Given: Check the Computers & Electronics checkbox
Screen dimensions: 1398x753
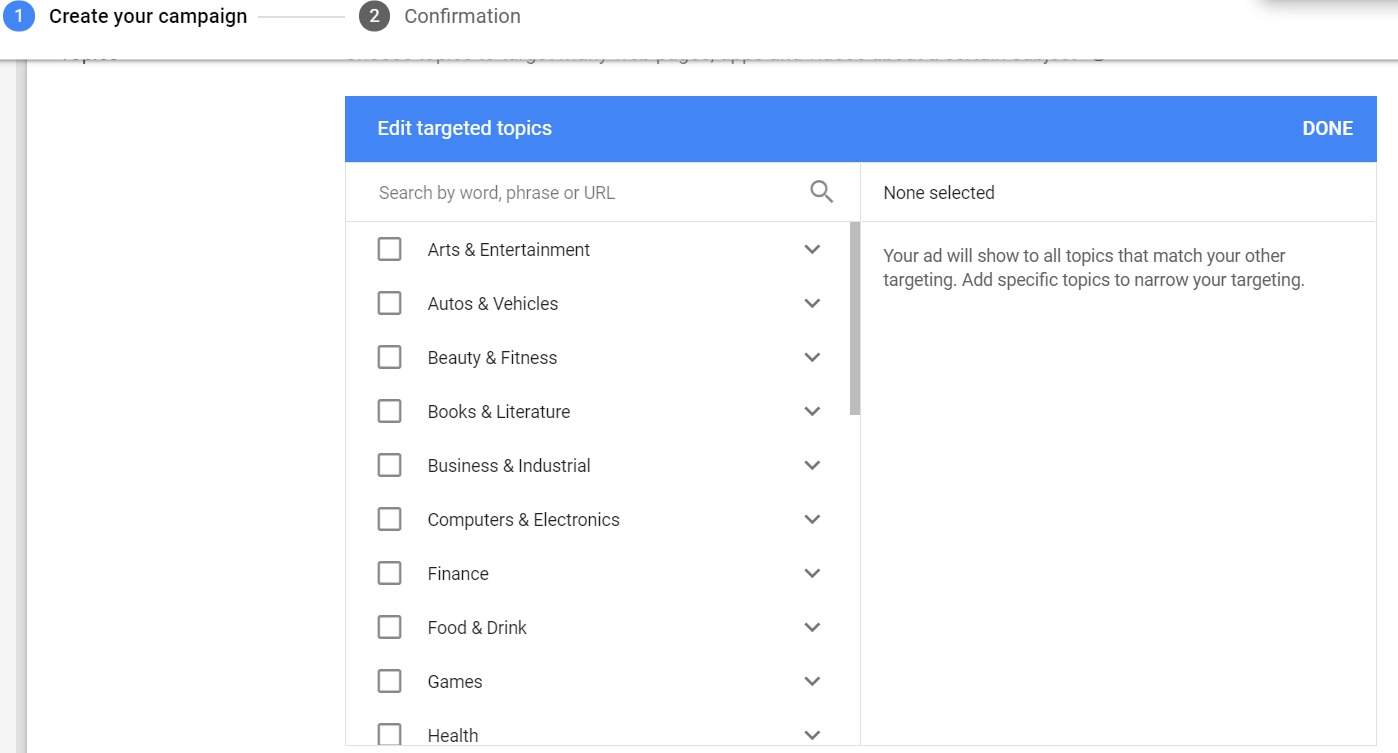Looking at the screenshot, I should click(389, 519).
